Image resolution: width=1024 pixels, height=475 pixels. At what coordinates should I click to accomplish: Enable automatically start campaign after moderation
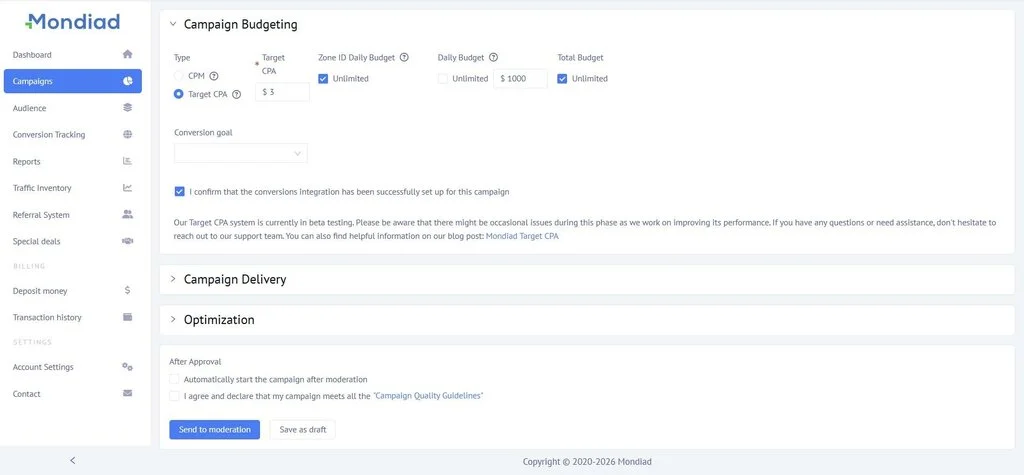pos(174,379)
